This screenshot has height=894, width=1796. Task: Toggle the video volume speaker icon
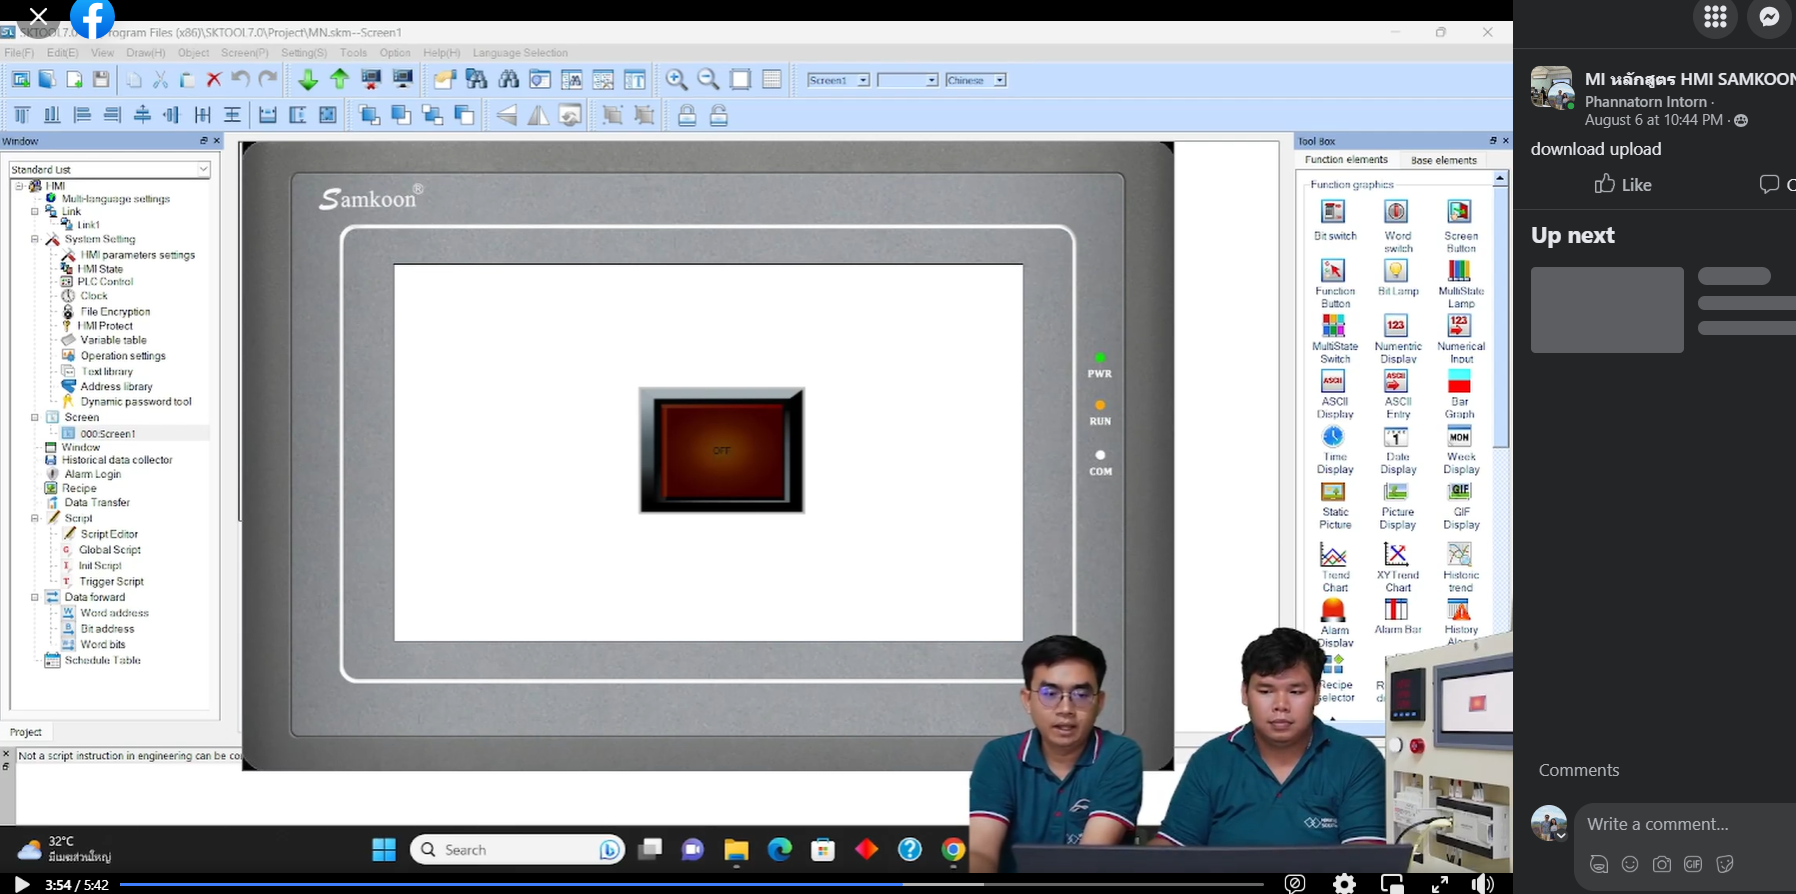[1483, 883]
